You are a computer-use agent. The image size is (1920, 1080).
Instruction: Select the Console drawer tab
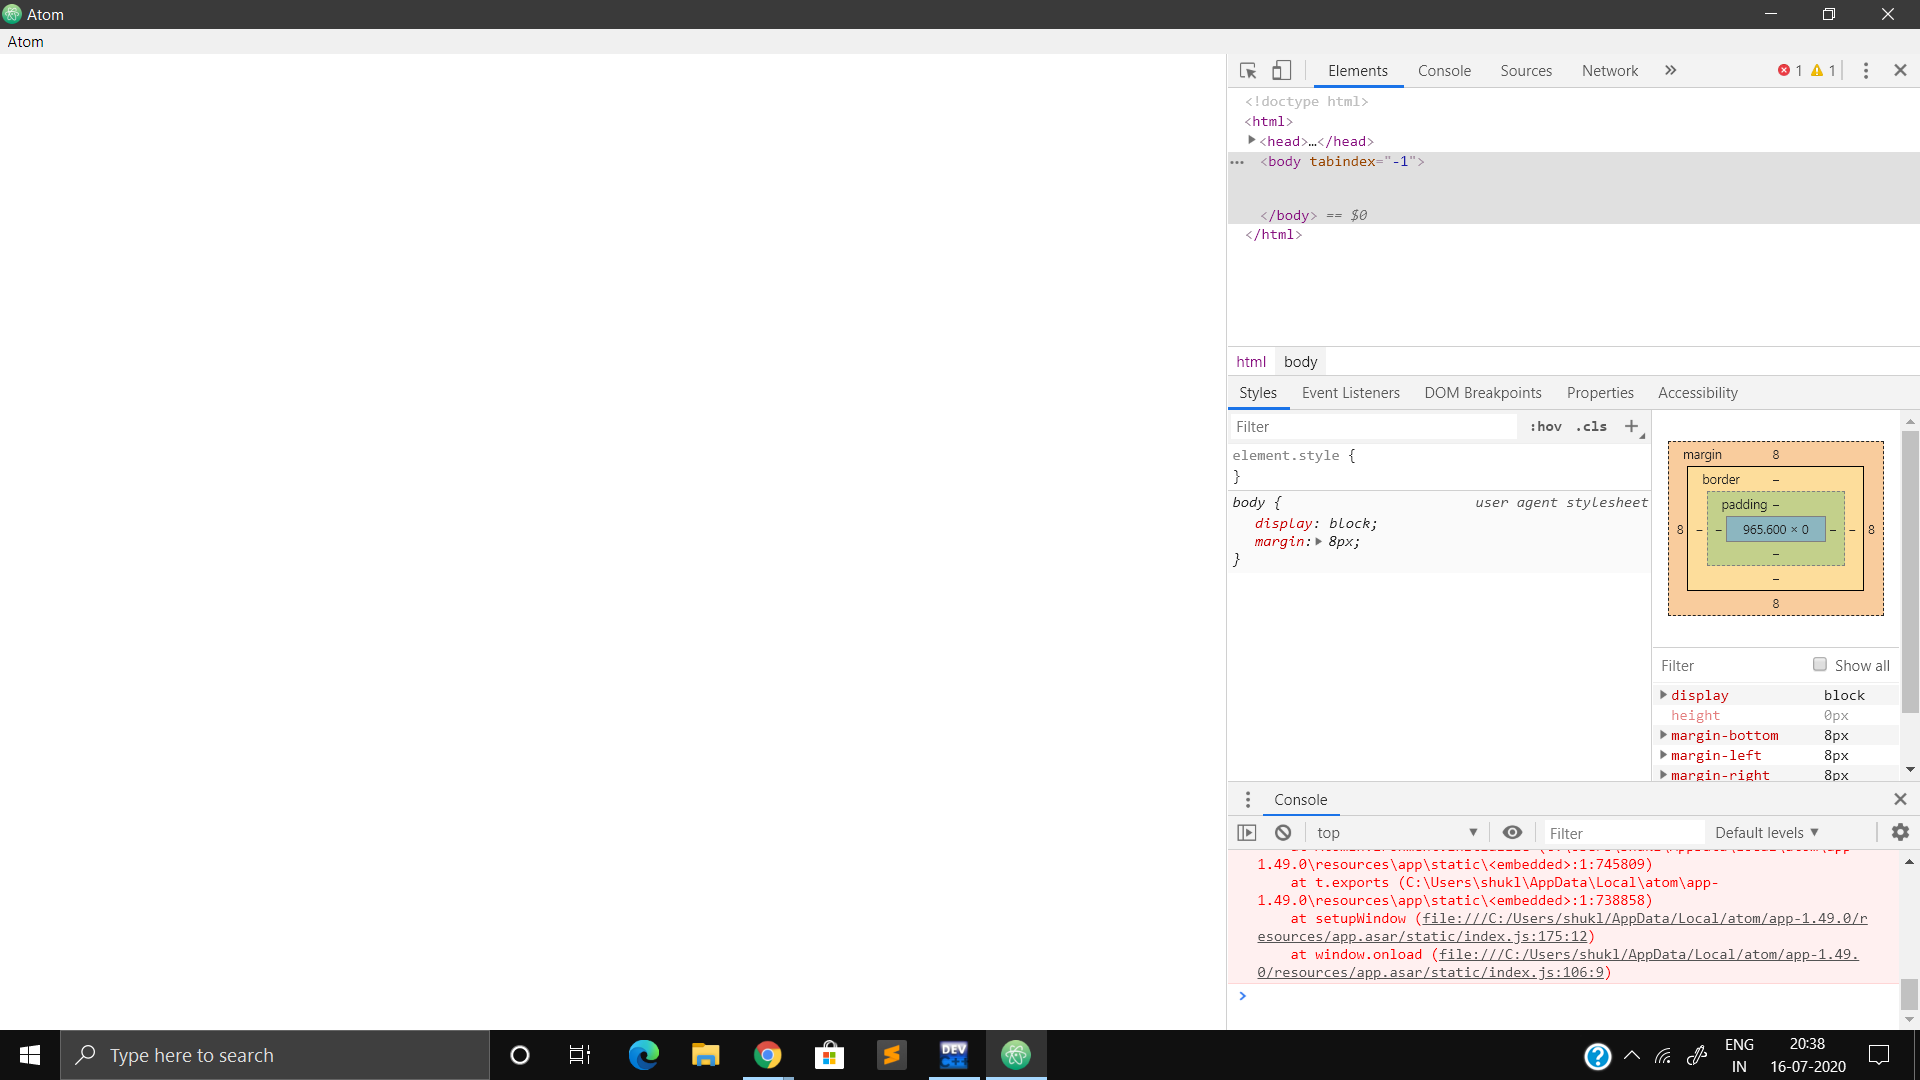(1300, 800)
